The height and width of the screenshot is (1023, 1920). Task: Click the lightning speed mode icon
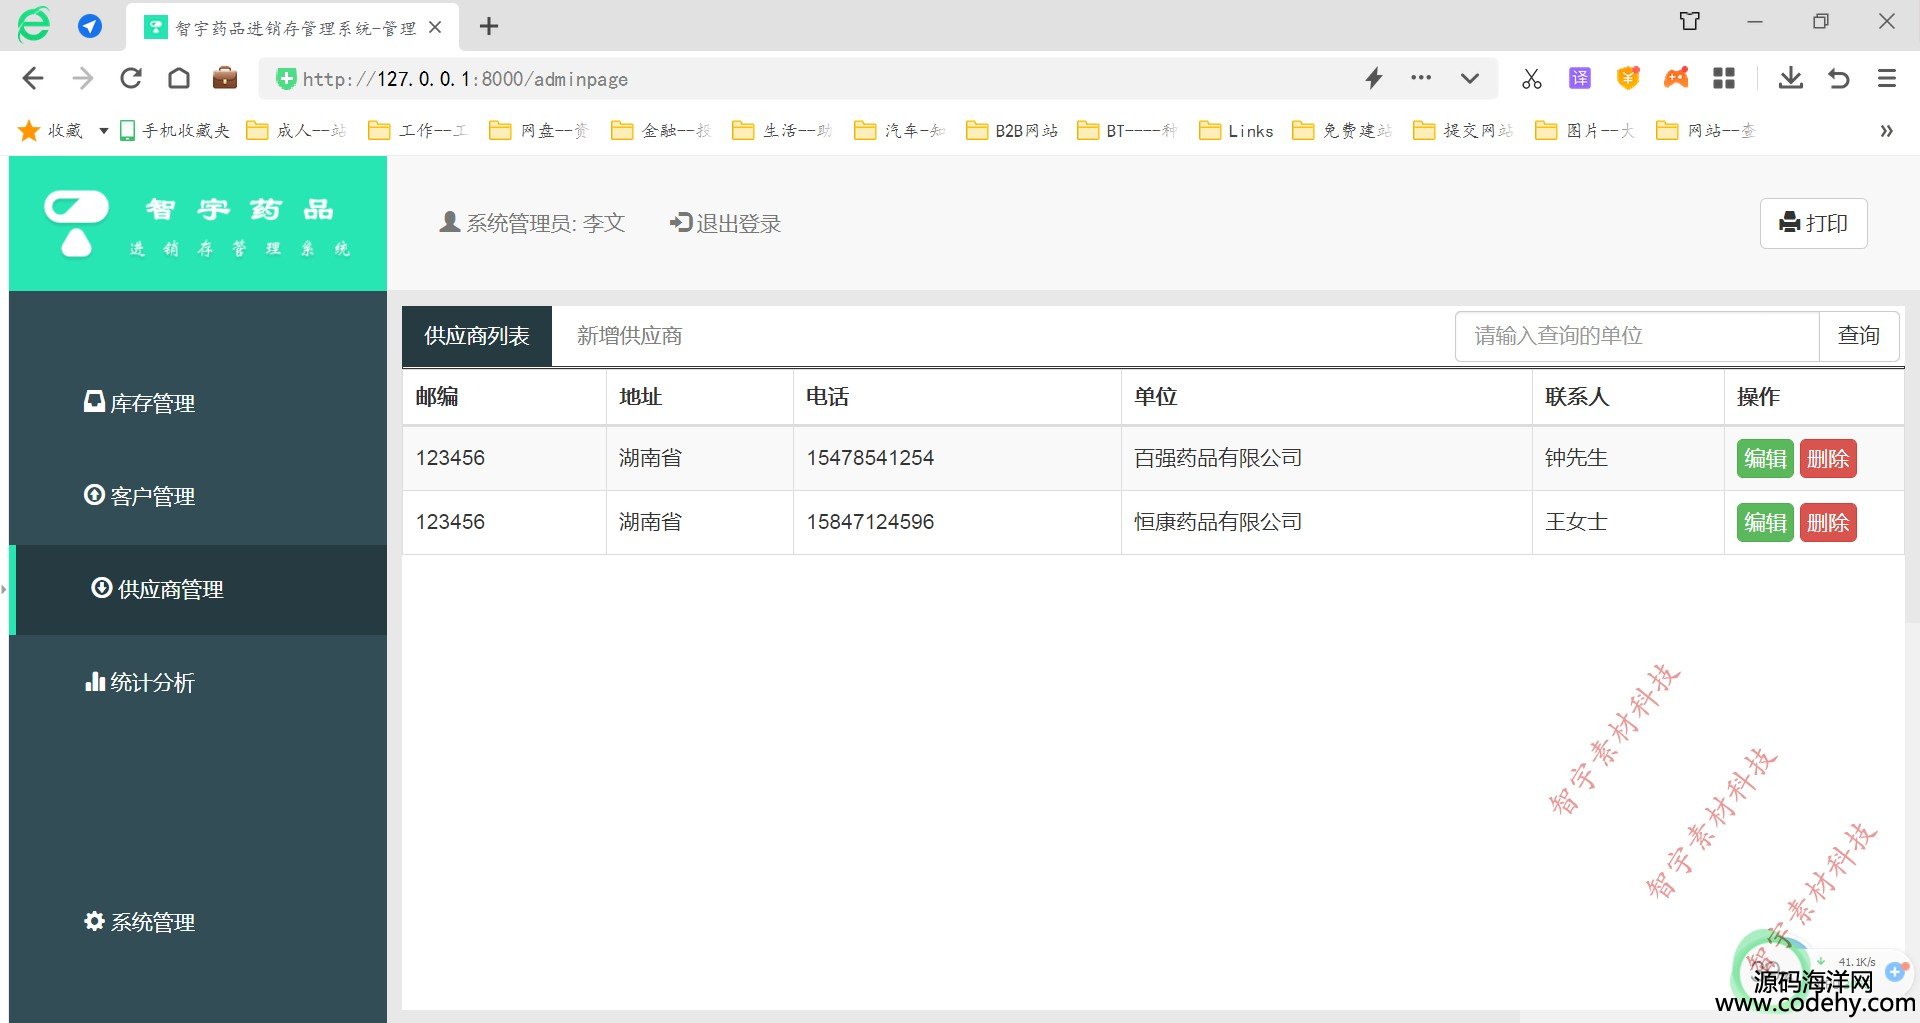[1374, 78]
